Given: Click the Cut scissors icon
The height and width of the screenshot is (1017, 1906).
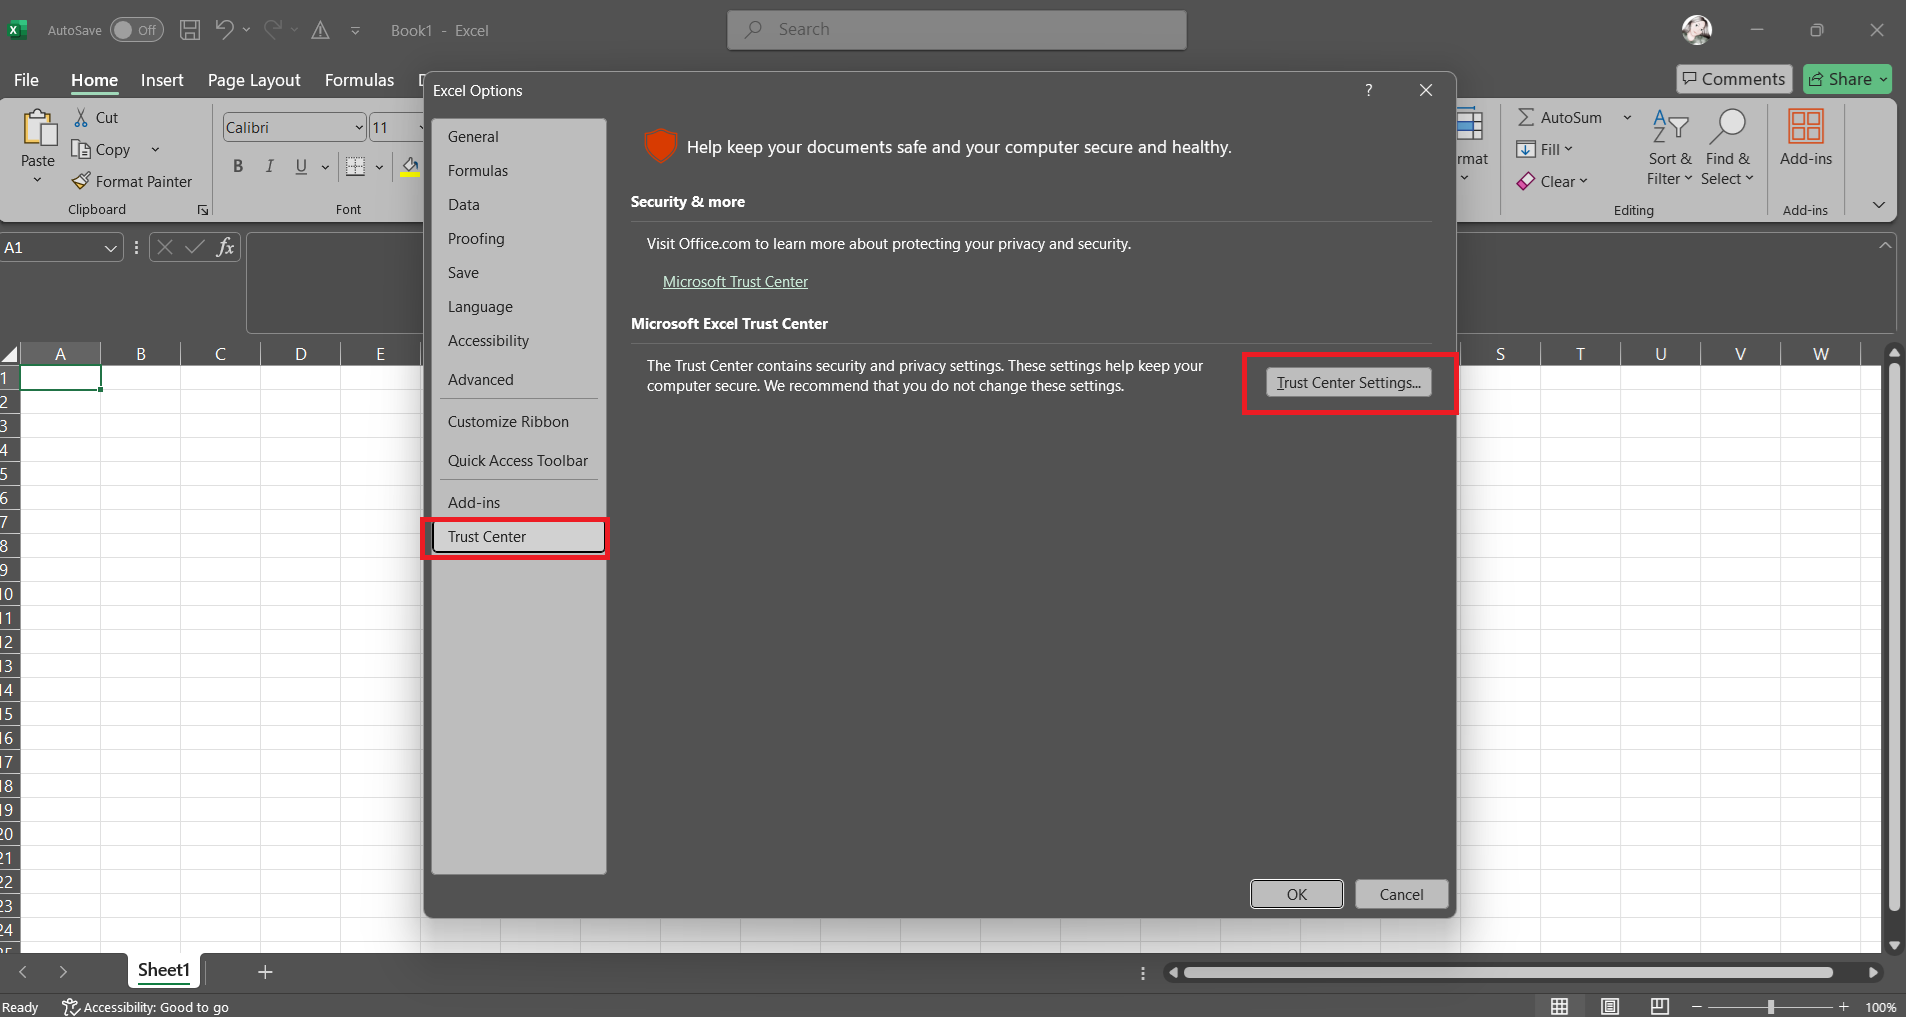Looking at the screenshot, I should tap(81, 118).
